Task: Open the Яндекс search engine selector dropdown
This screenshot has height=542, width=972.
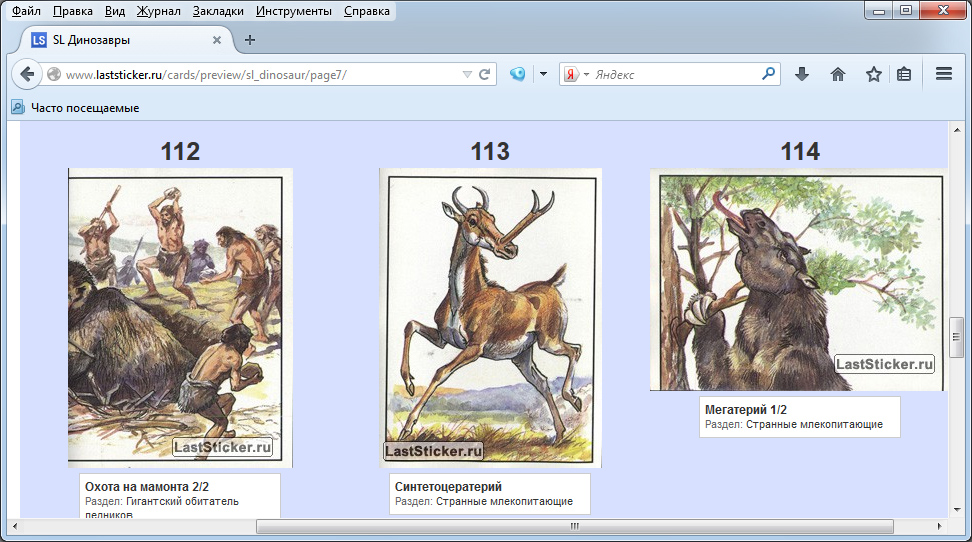Action: click(572, 74)
